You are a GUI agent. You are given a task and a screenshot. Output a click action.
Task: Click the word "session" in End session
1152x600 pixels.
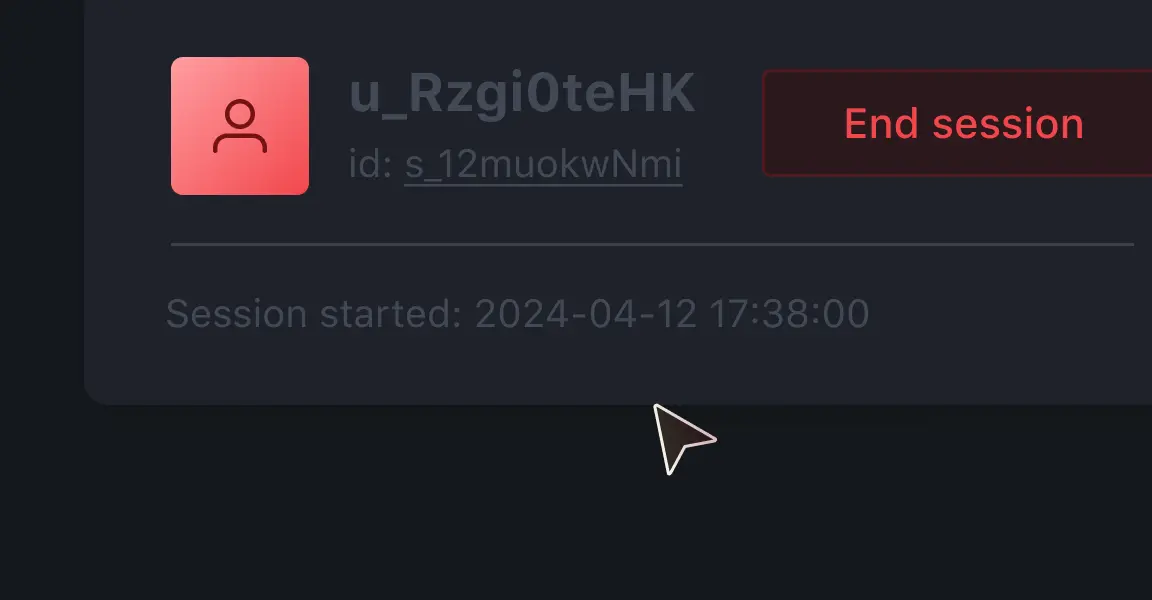coord(1008,124)
